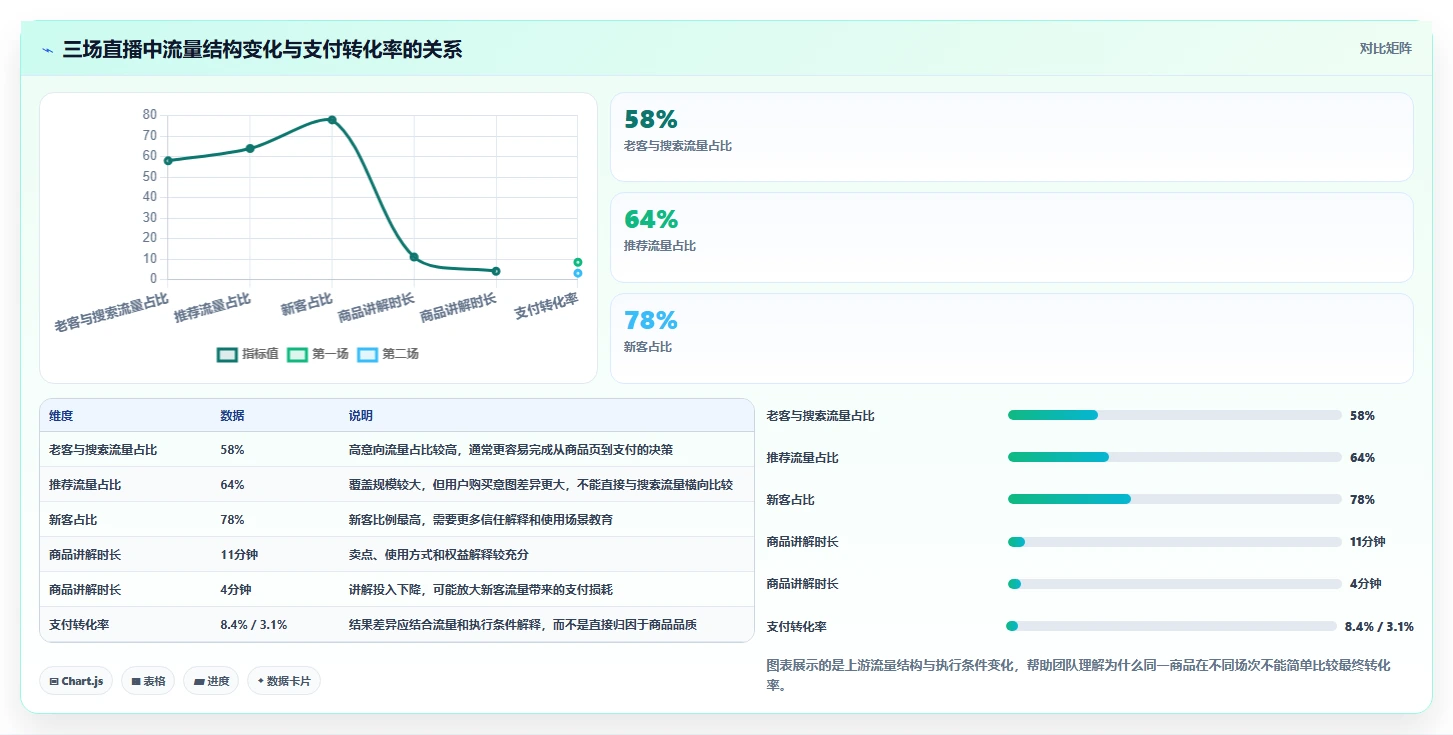Screen dimensions: 1453x735
Task: Select the 老客与搜索流量占比 cell in the table
Action: point(103,450)
